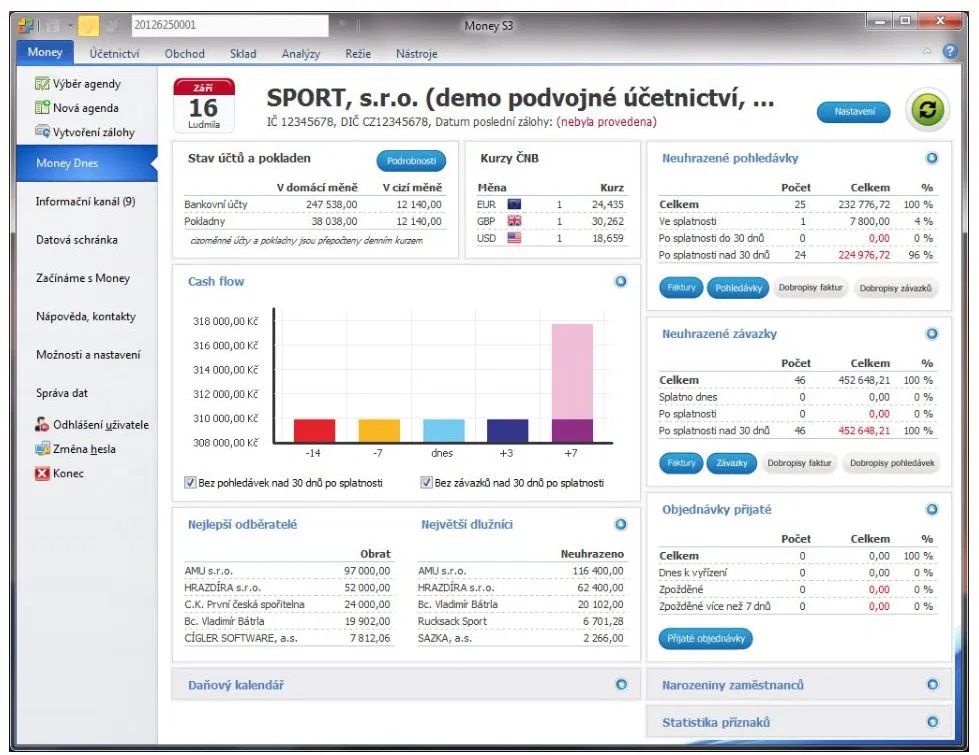Open the Nástroje menu tab
979x755 pixels.
(x=416, y=54)
